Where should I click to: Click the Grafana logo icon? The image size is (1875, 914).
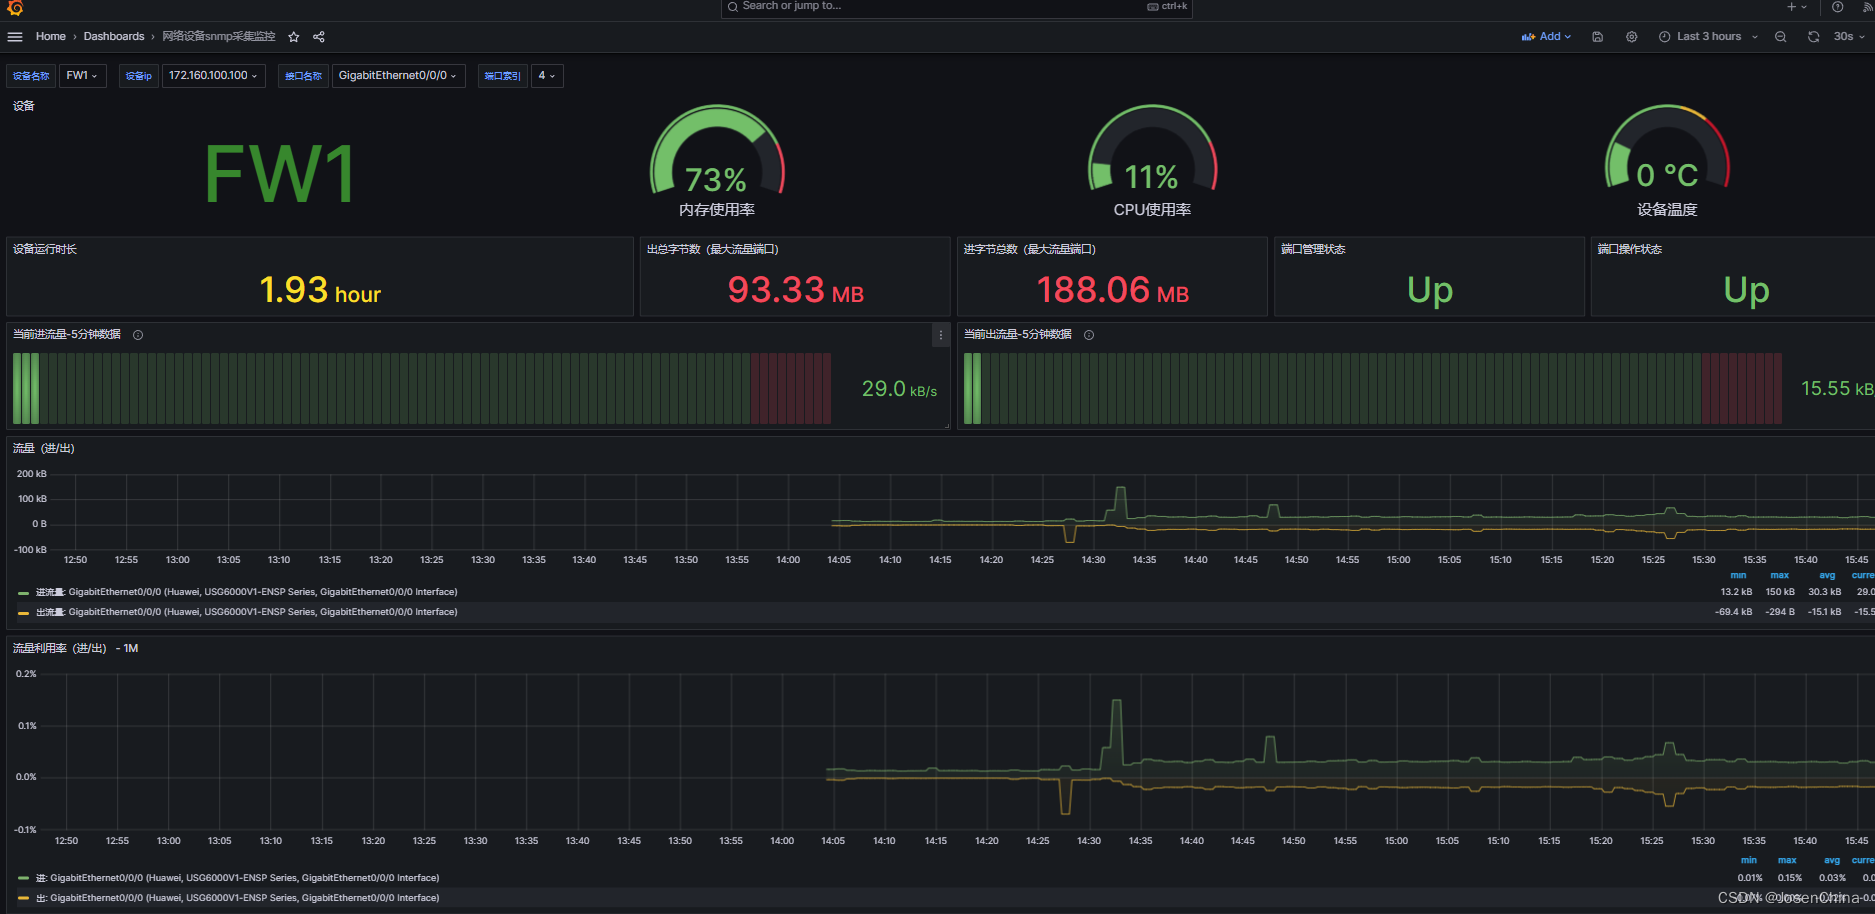tap(15, 7)
